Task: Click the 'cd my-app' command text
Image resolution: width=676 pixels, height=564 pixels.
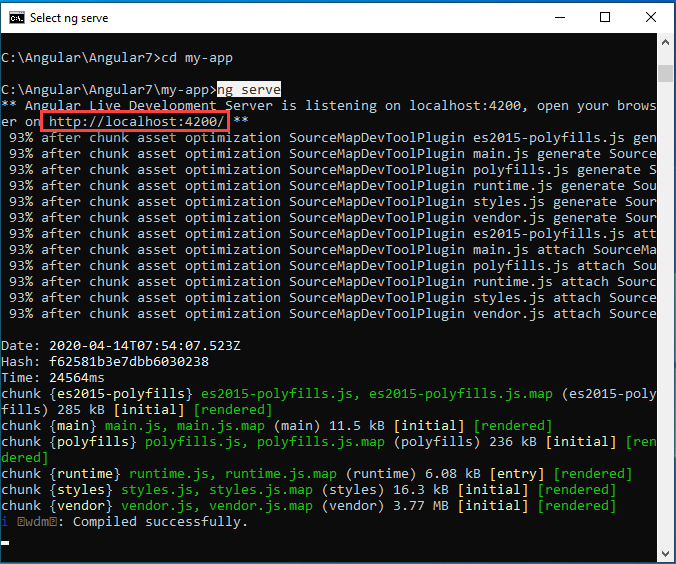Action: (x=197, y=58)
